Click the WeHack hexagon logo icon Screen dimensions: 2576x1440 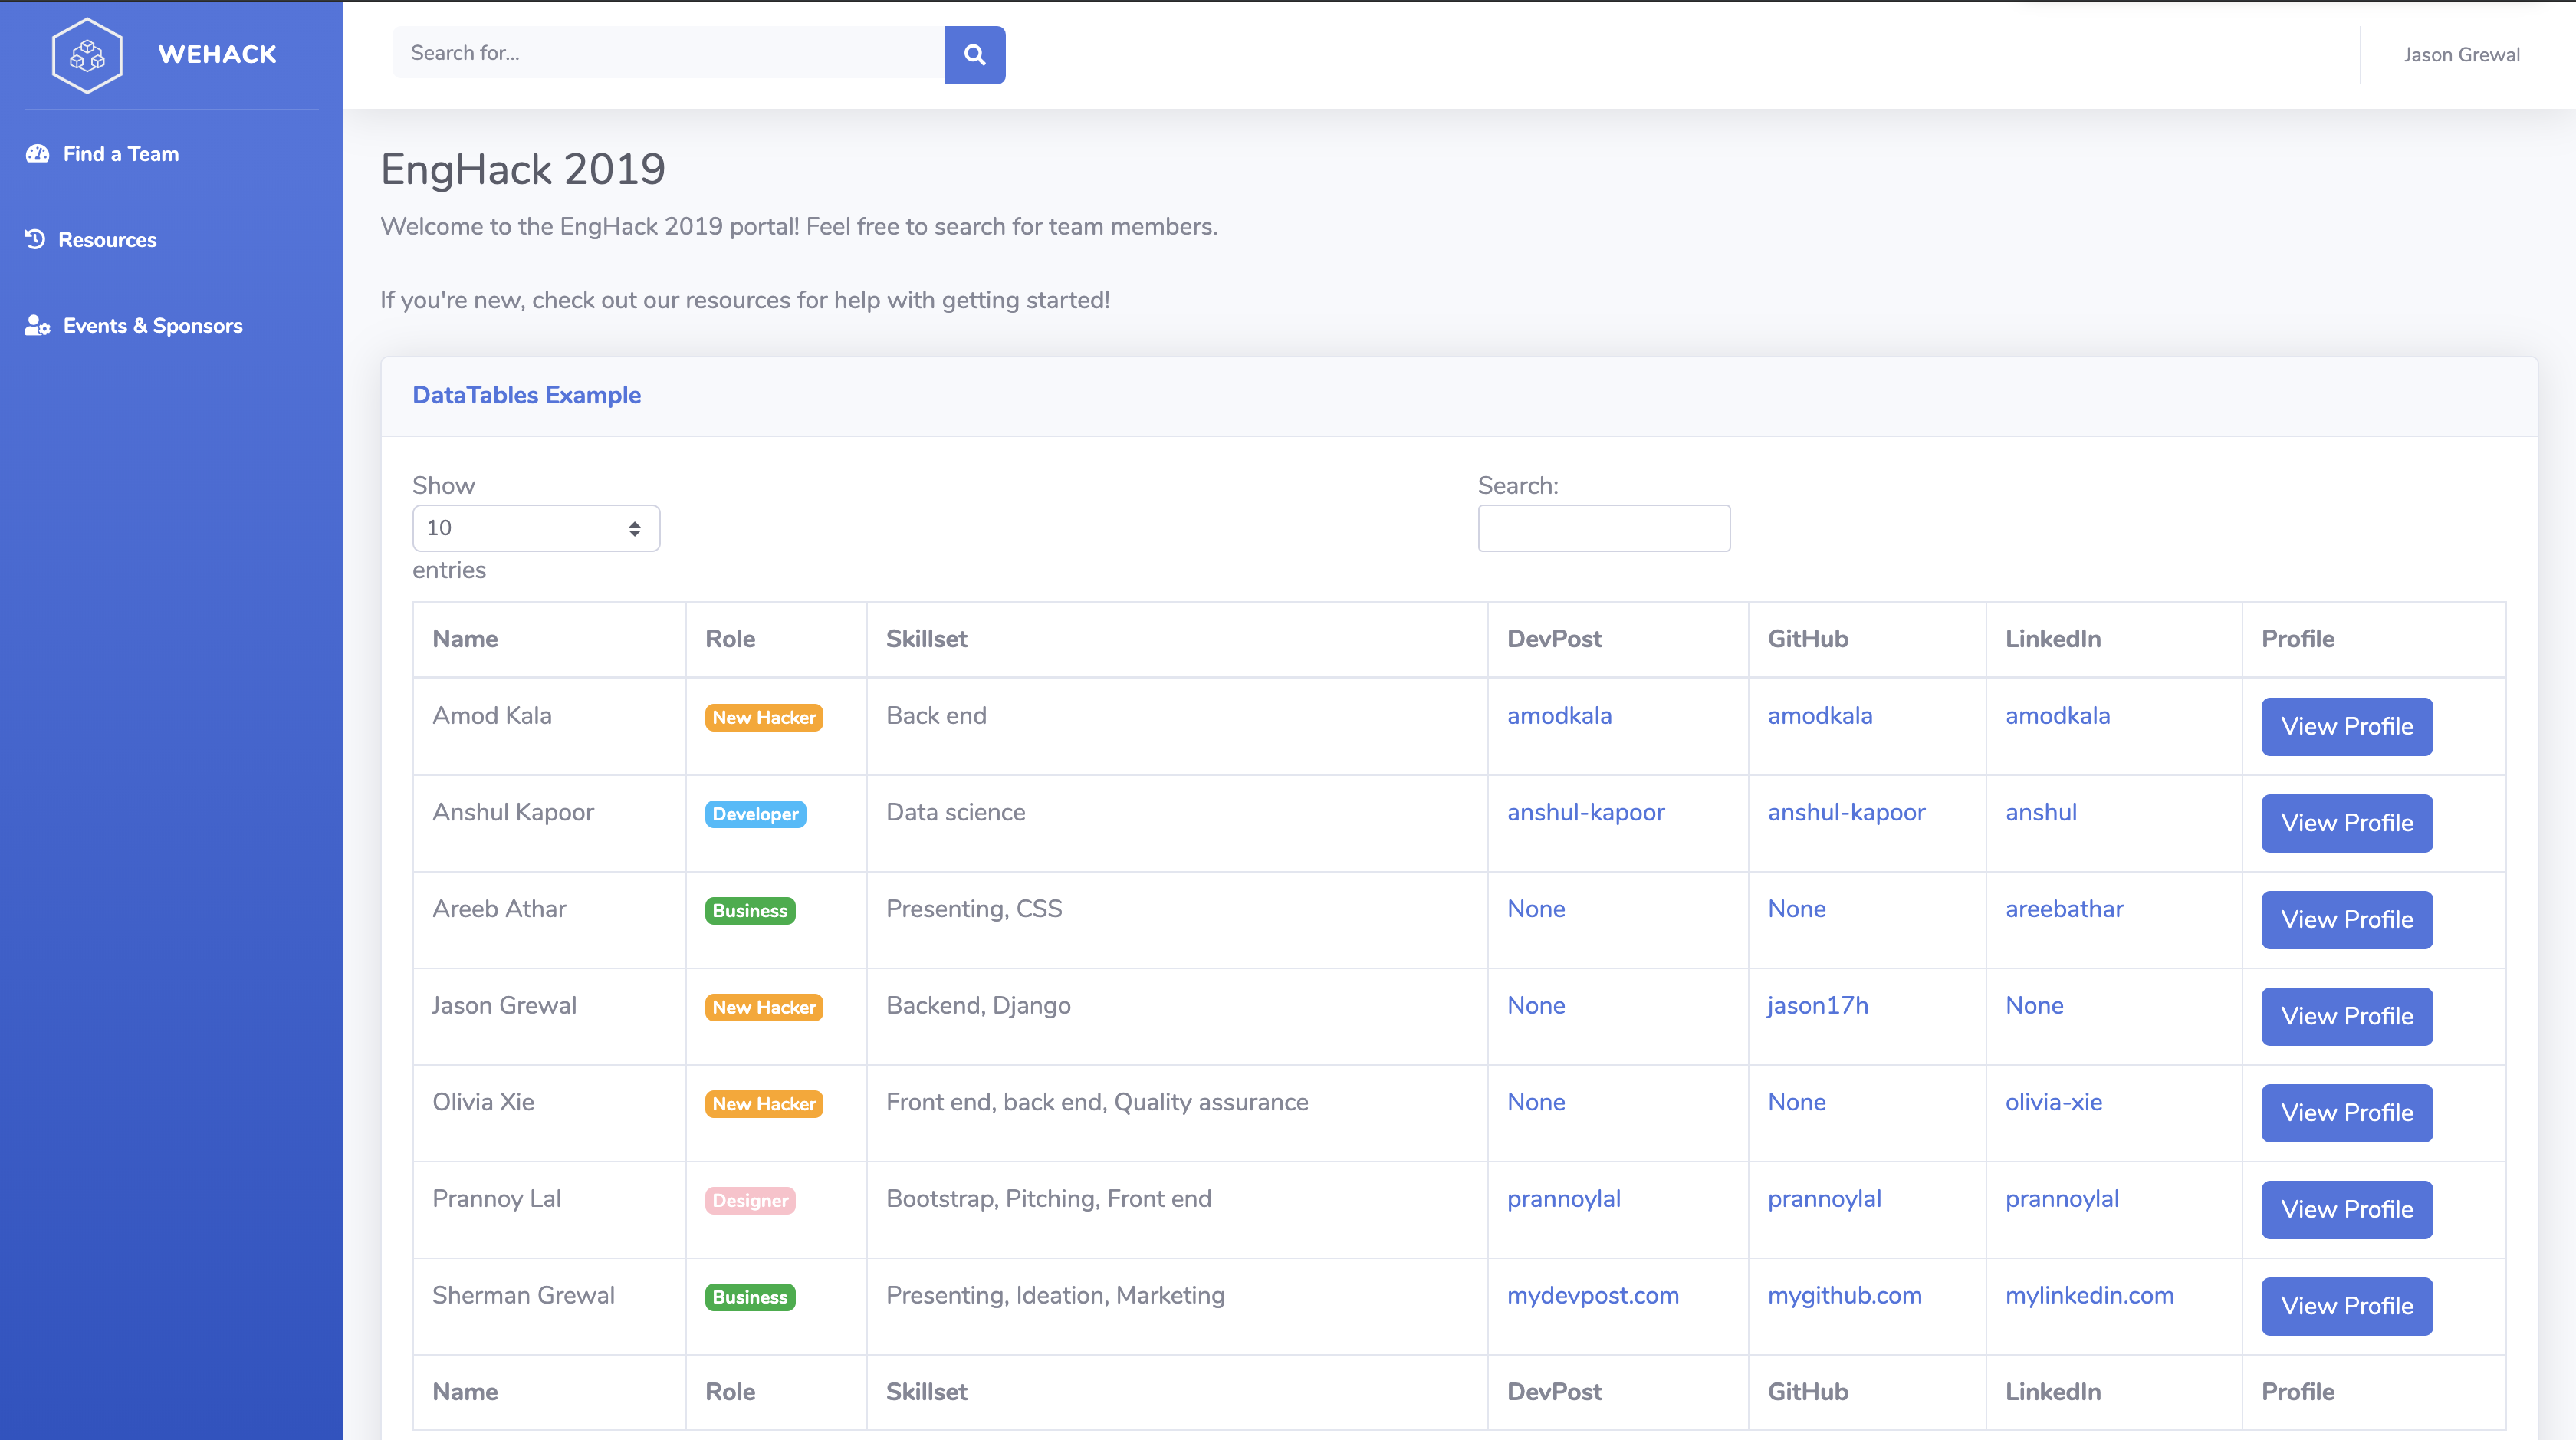[x=87, y=55]
